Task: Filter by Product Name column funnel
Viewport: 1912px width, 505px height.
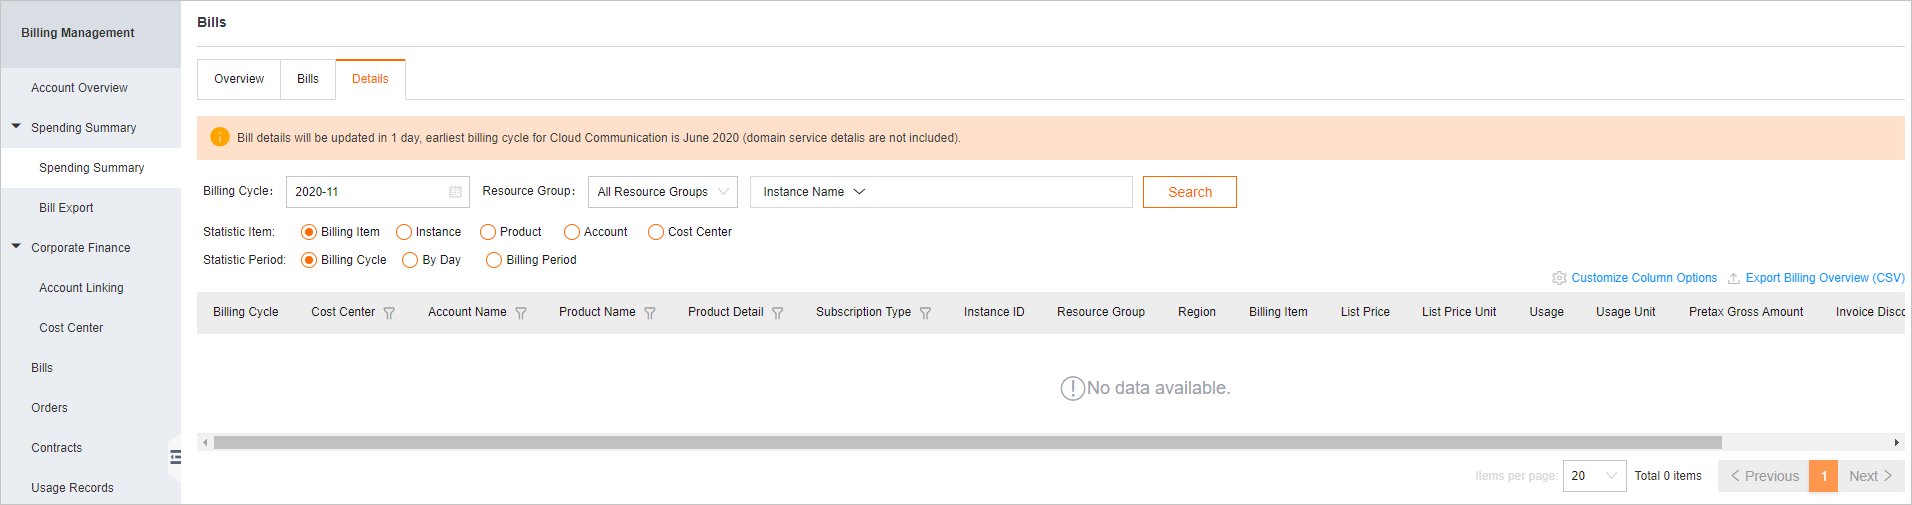Action: pos(650,313)
